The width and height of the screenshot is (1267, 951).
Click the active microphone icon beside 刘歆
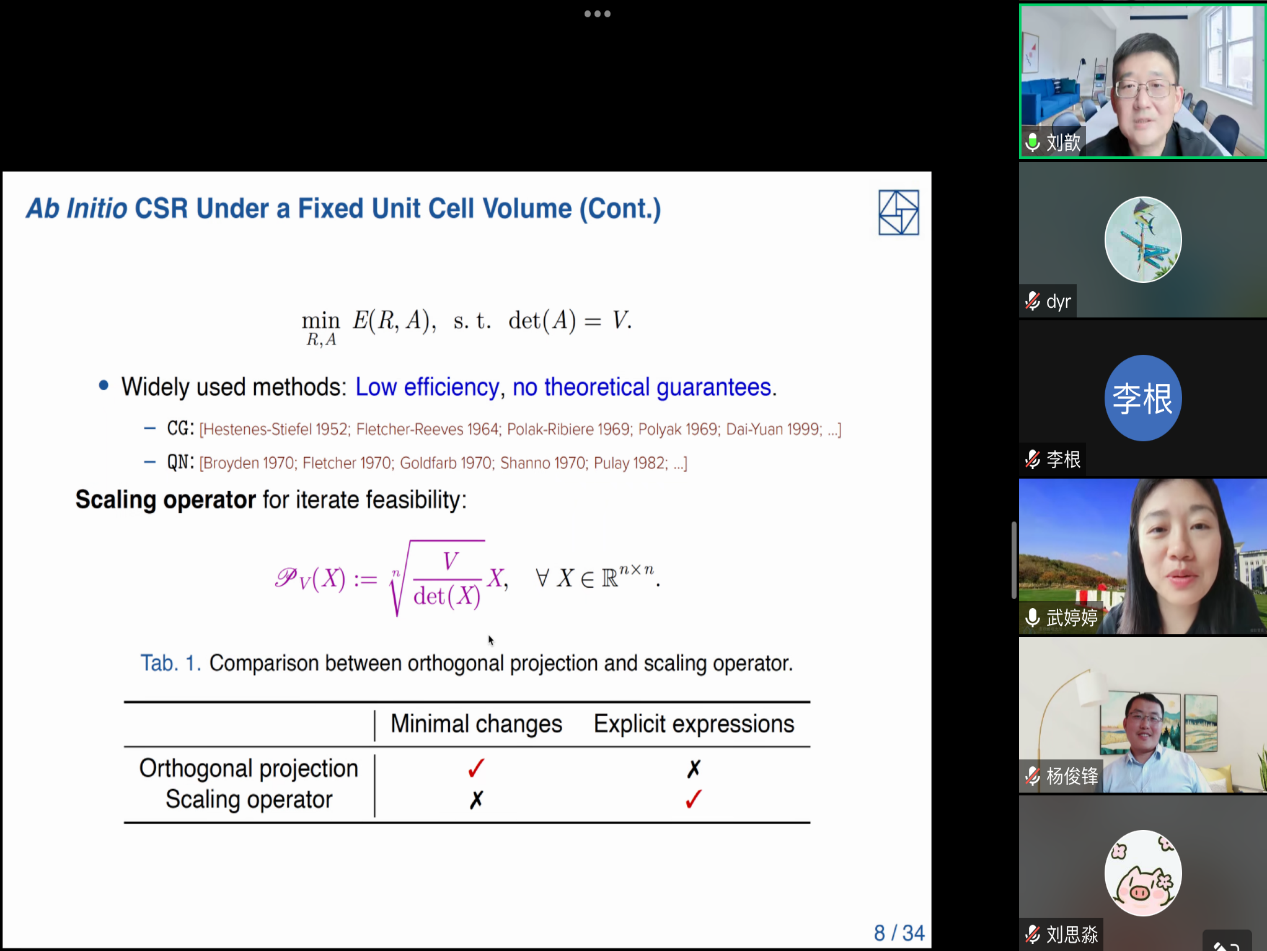(1033, 142)
